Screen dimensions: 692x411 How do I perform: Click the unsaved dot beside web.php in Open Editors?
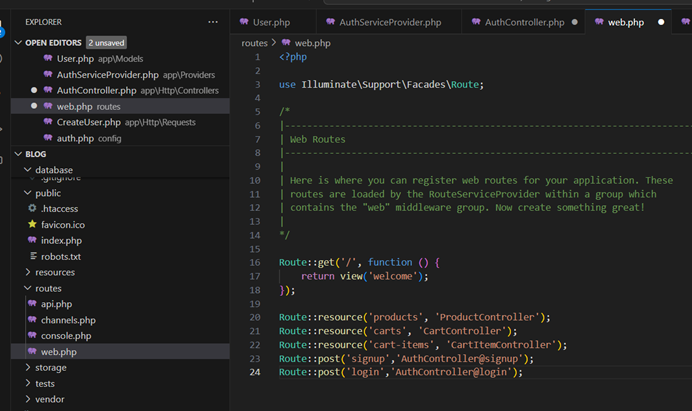34,106
